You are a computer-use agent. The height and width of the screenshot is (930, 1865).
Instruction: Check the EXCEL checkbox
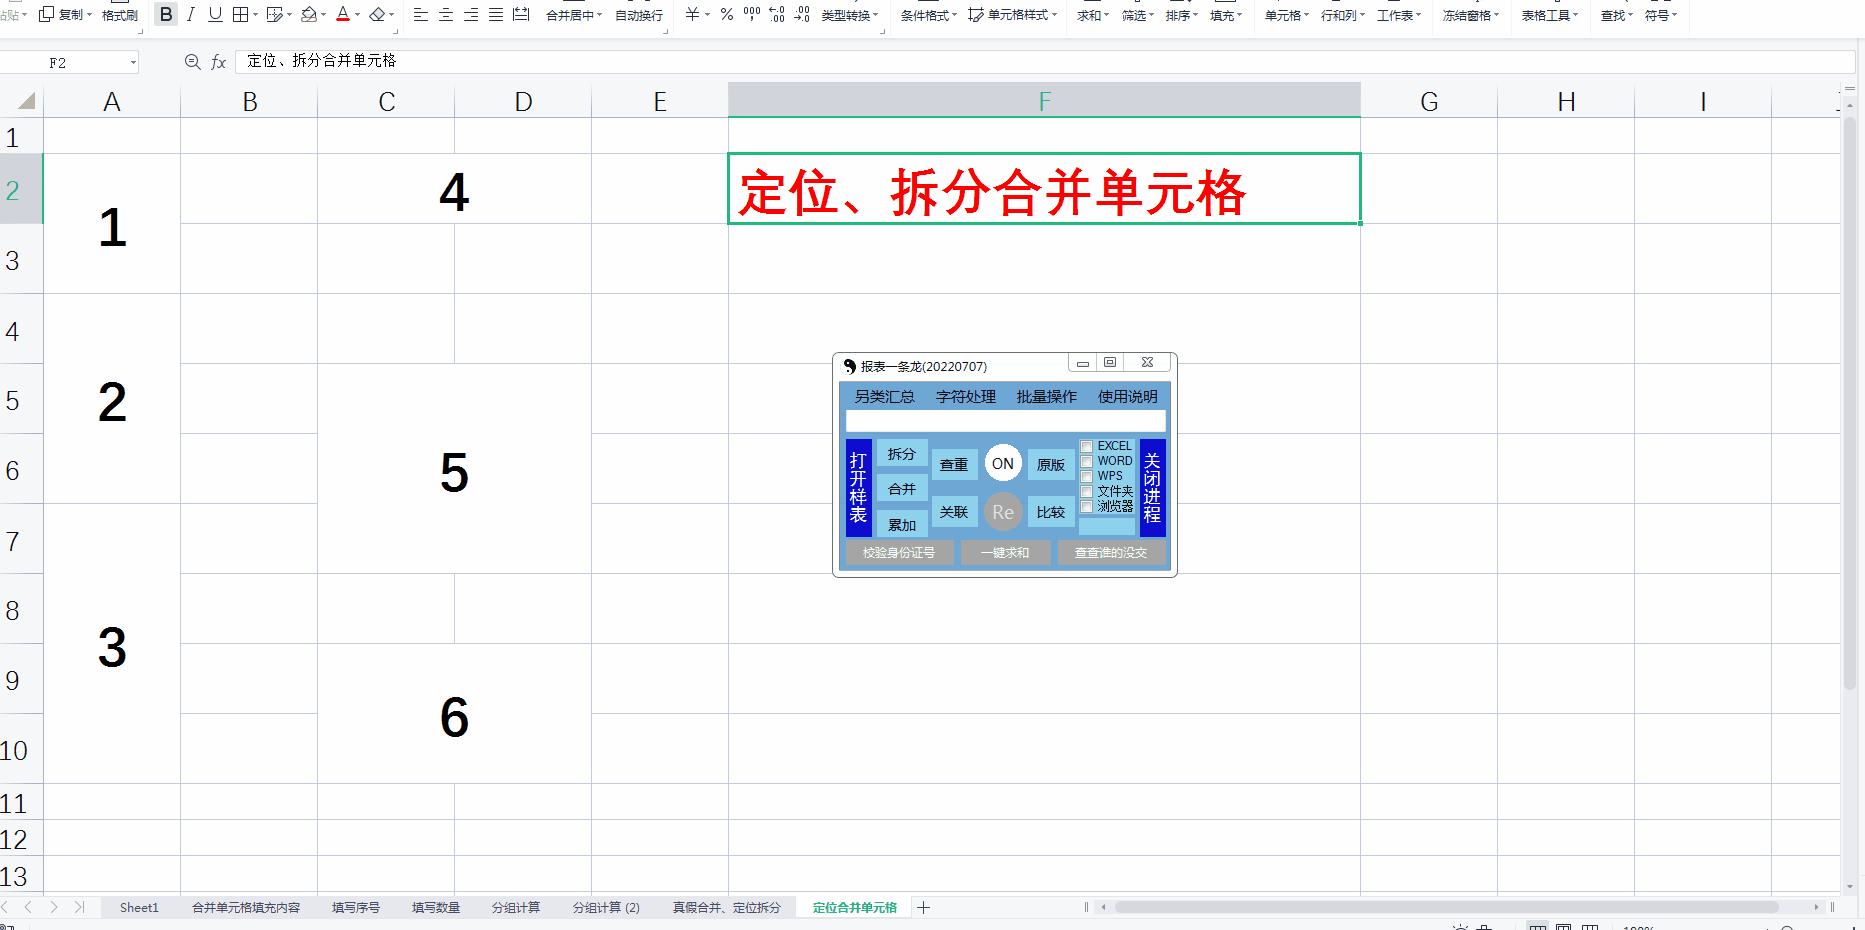(1087, 446)
